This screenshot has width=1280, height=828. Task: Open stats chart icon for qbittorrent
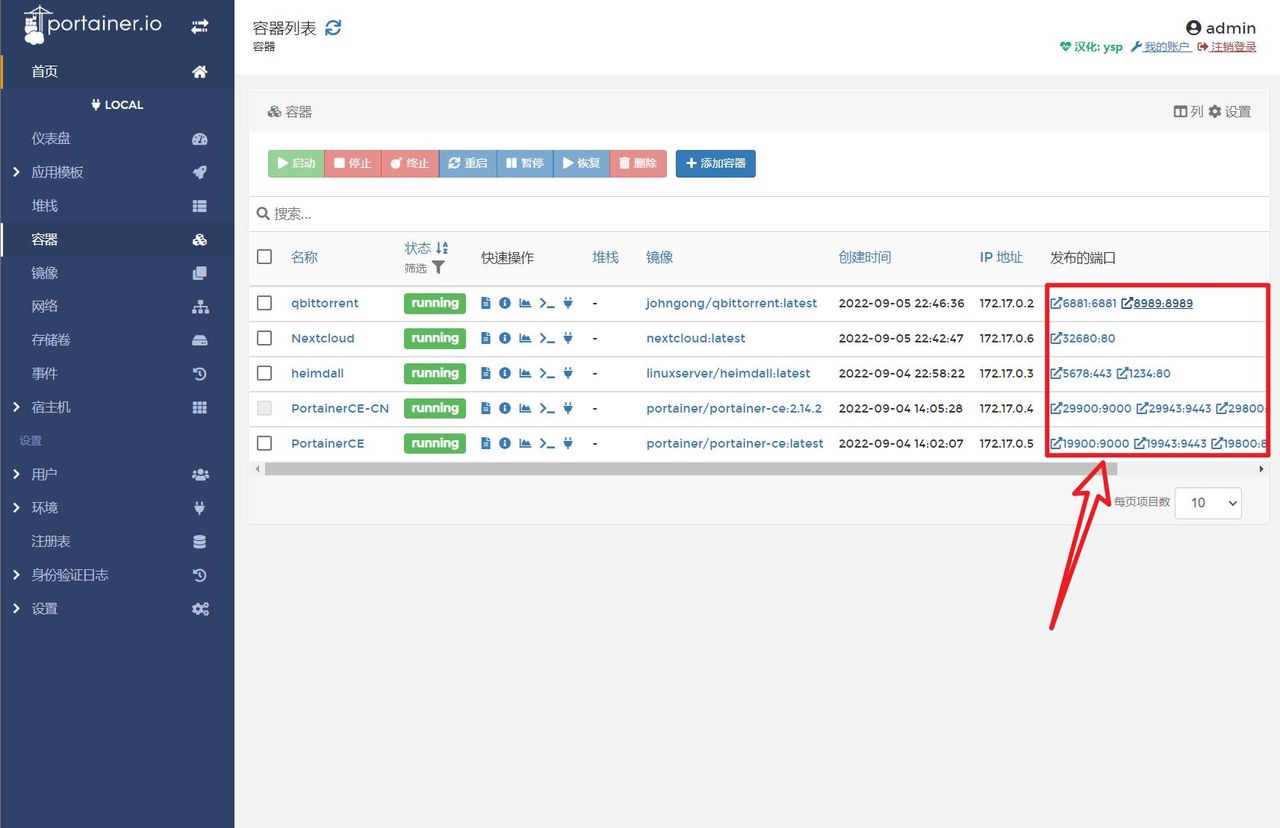(525, 303)
